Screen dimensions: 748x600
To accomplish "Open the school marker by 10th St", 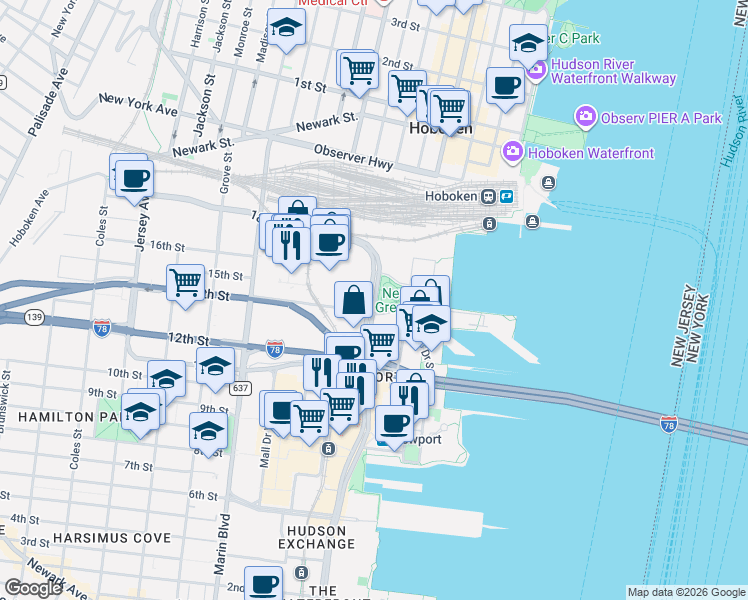I will [166, 379].
